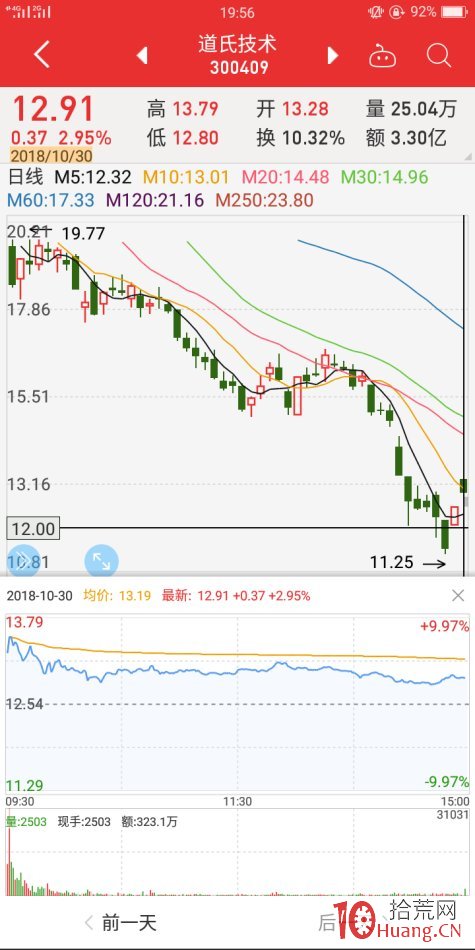
Task: Tap the 31031 volume scale label
Action: tap(453, 815)
